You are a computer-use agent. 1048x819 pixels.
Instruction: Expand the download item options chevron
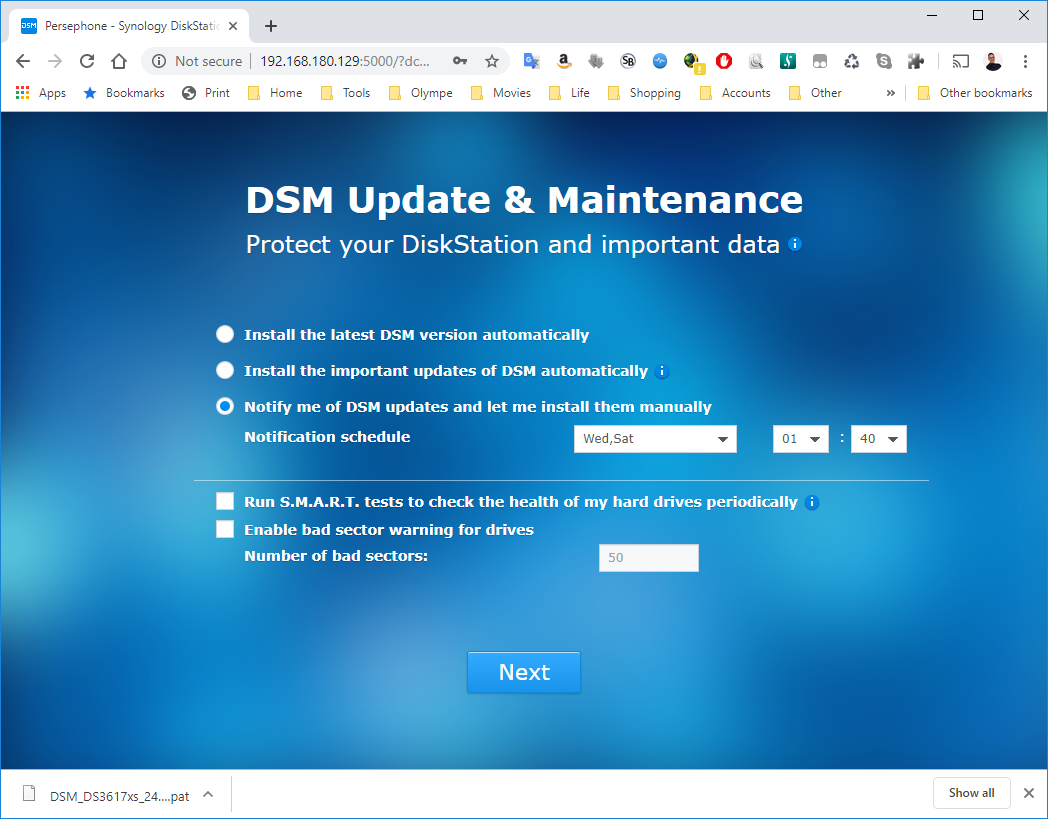click(x=209, y=795)
